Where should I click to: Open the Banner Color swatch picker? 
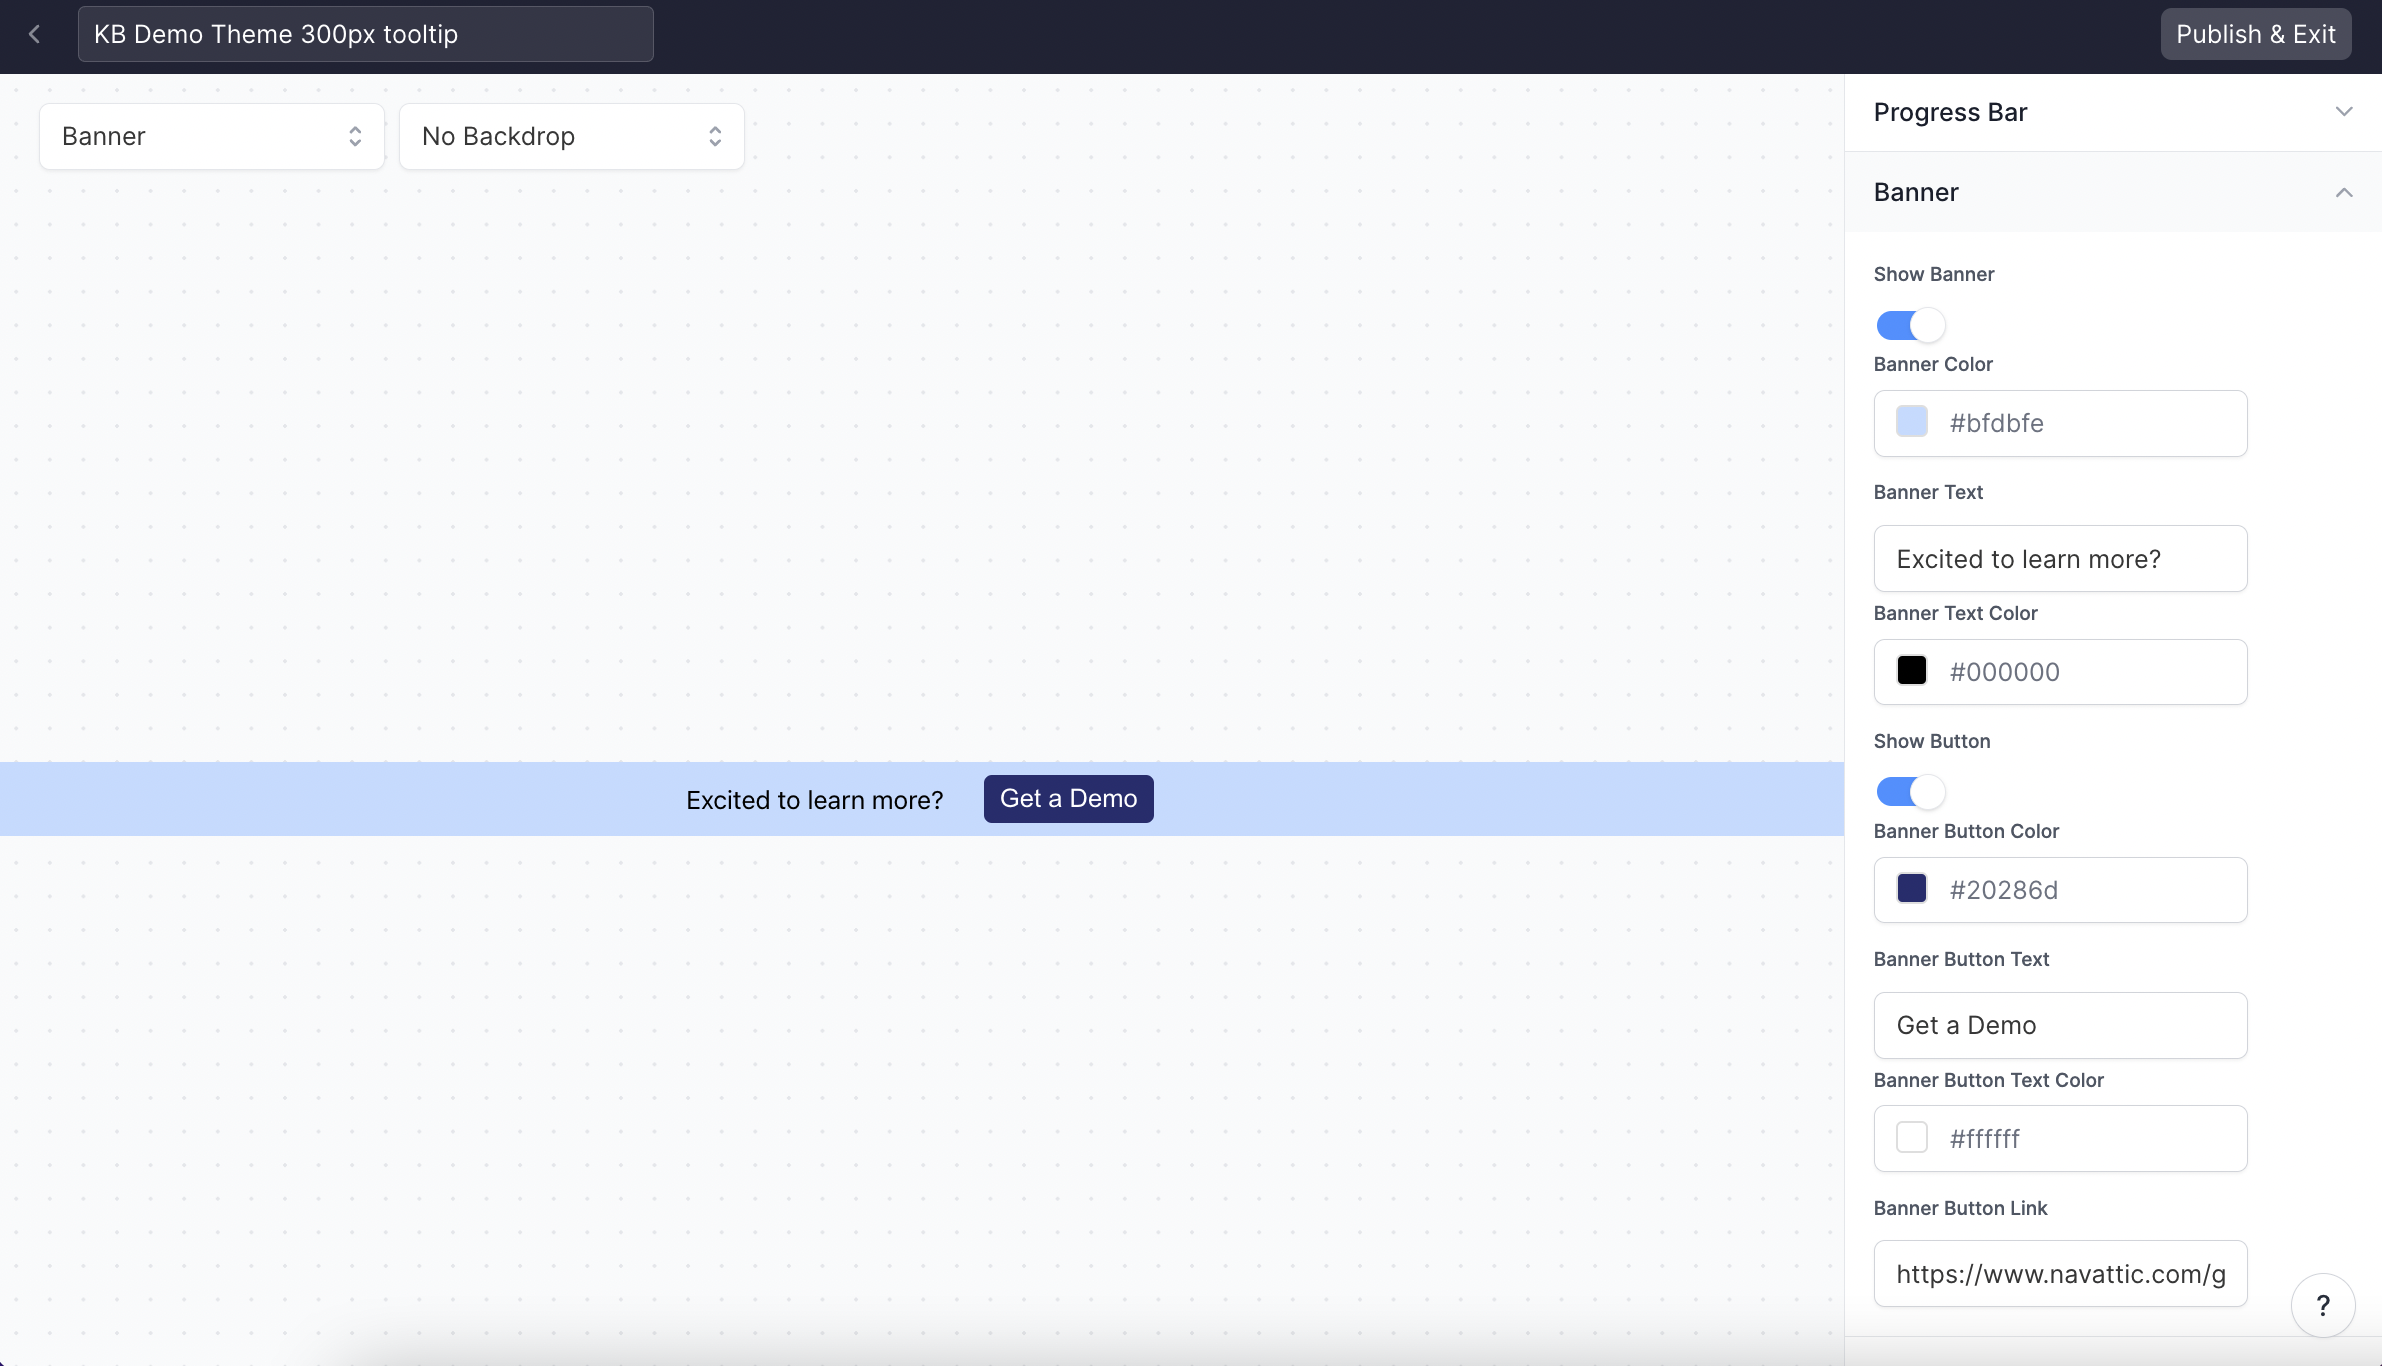click(1912, 422)
